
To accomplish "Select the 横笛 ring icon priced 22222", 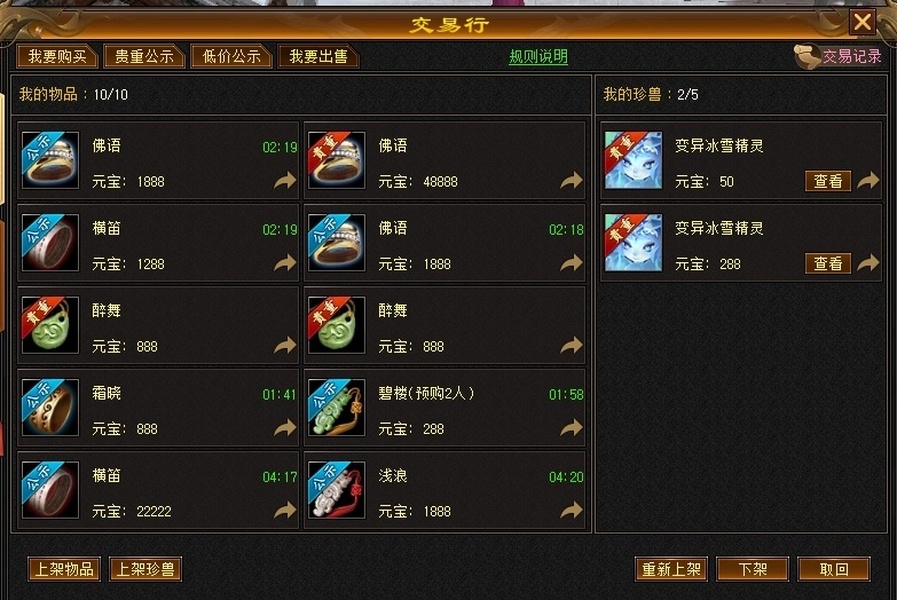I will coord(50,490).
